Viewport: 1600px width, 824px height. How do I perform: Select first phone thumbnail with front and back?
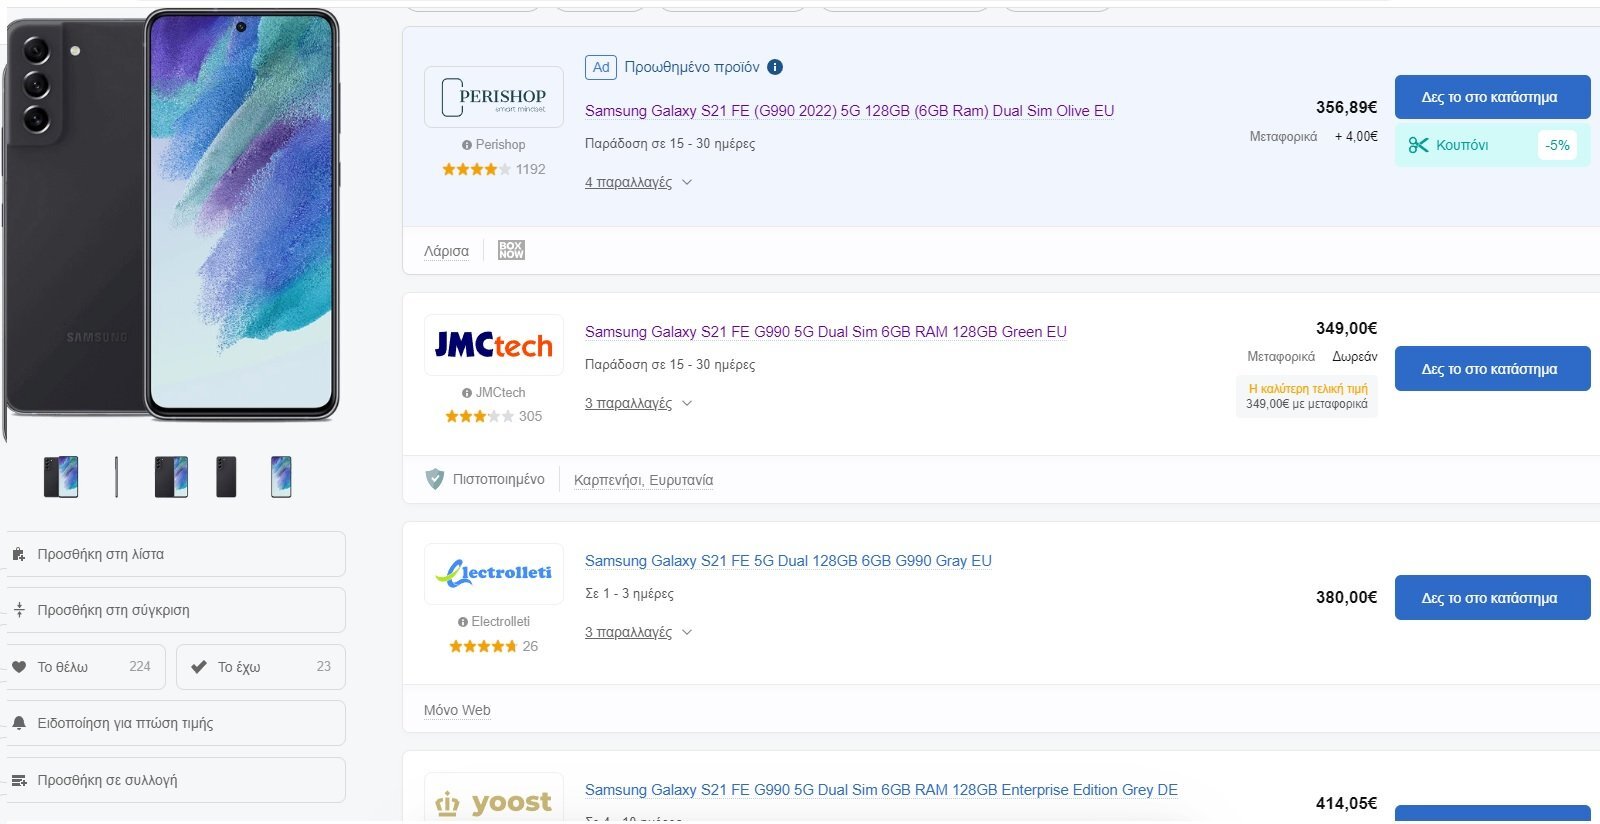pos(61,477)
